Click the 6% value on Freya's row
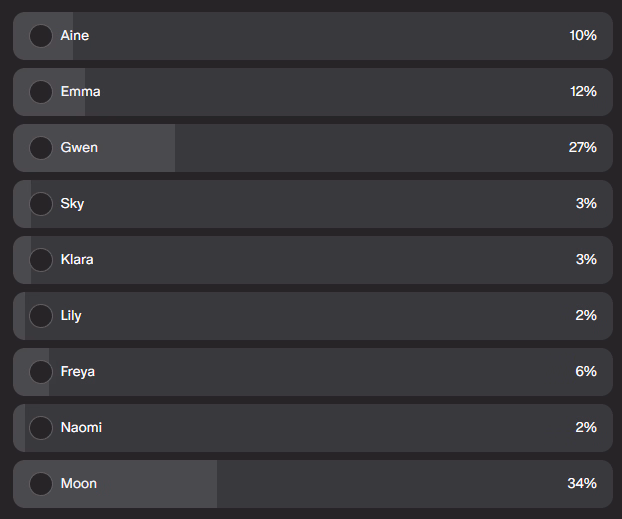Image resolution: width=622 pixels, height=519 pixels. [x=586, y=372]
